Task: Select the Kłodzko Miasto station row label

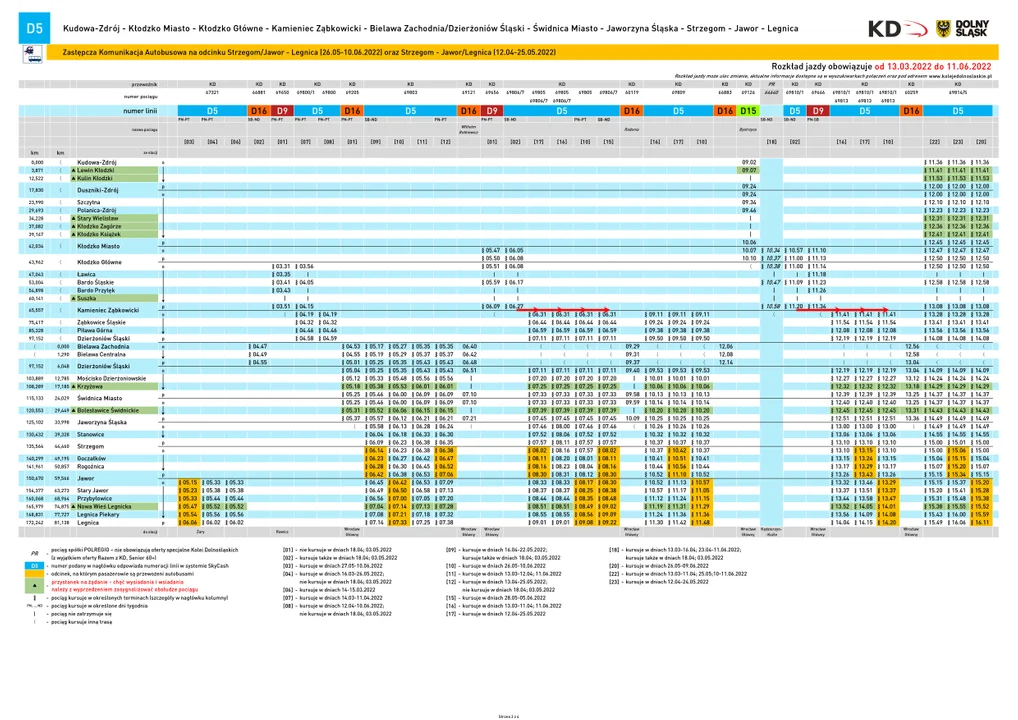Action: 98,247
